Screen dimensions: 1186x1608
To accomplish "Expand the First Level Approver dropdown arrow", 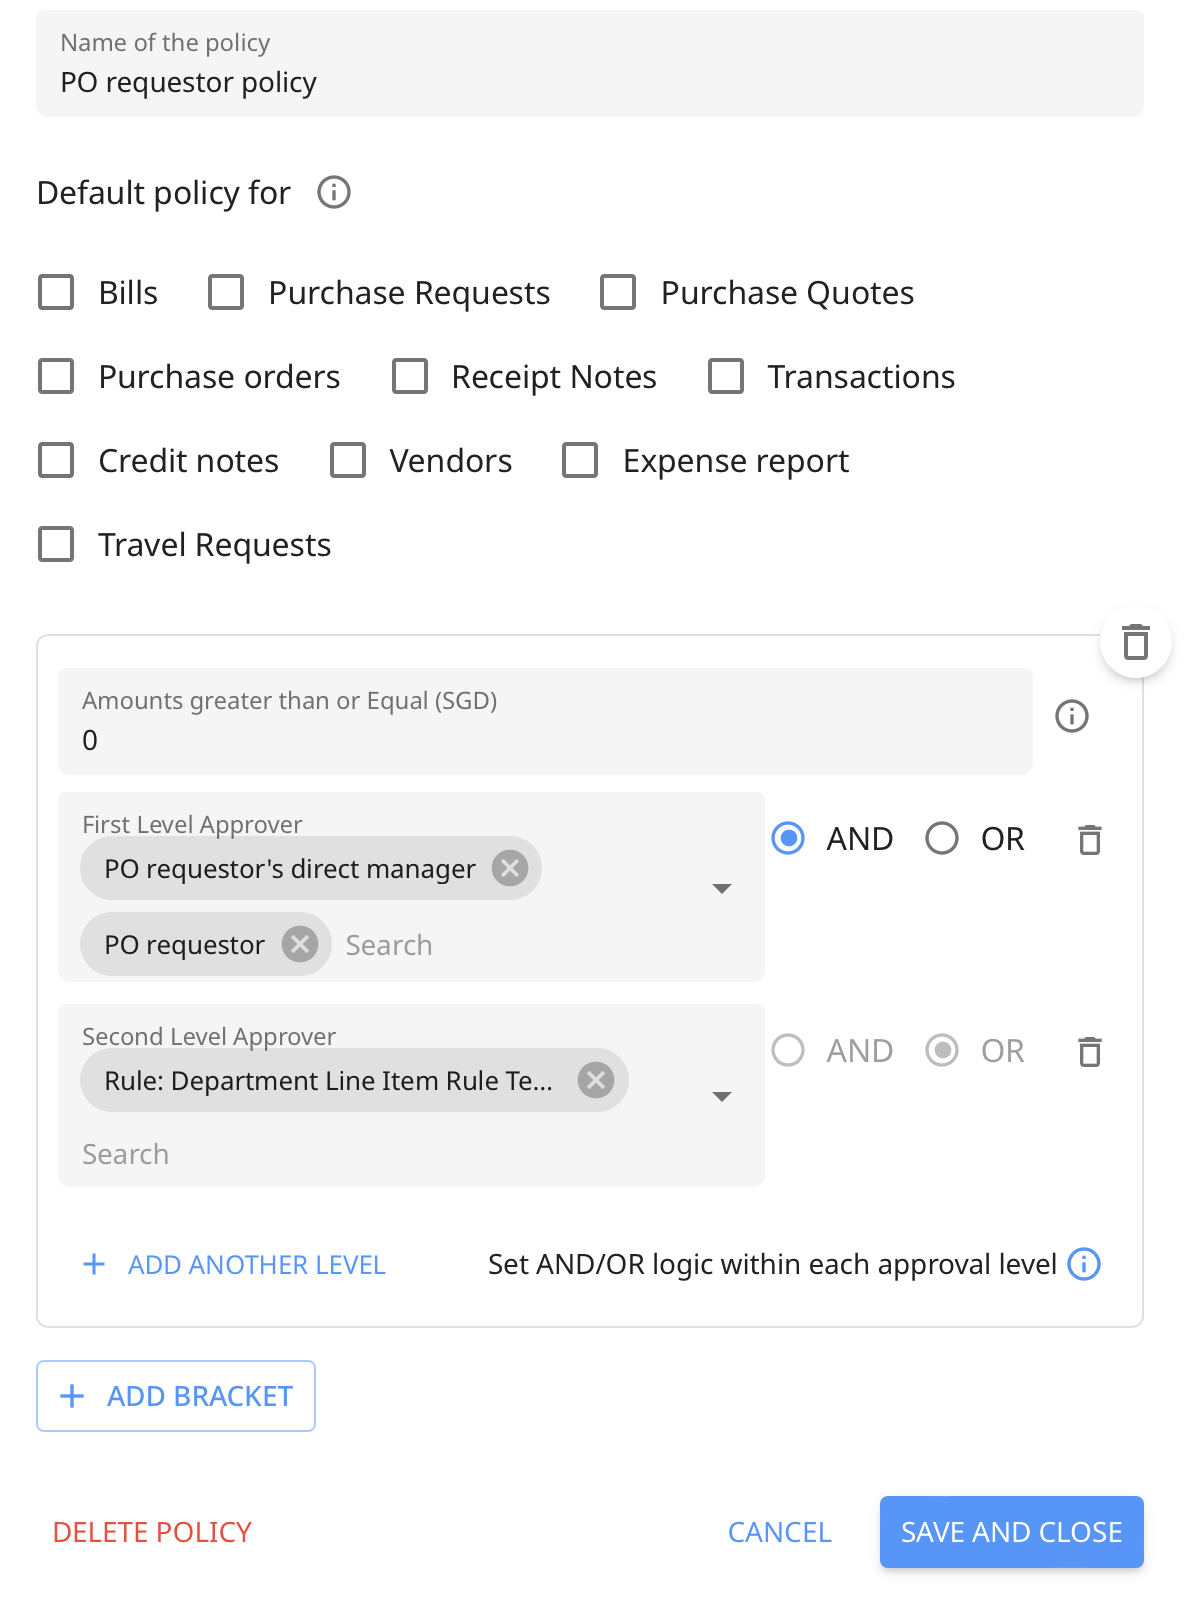I will pos(722,888).
